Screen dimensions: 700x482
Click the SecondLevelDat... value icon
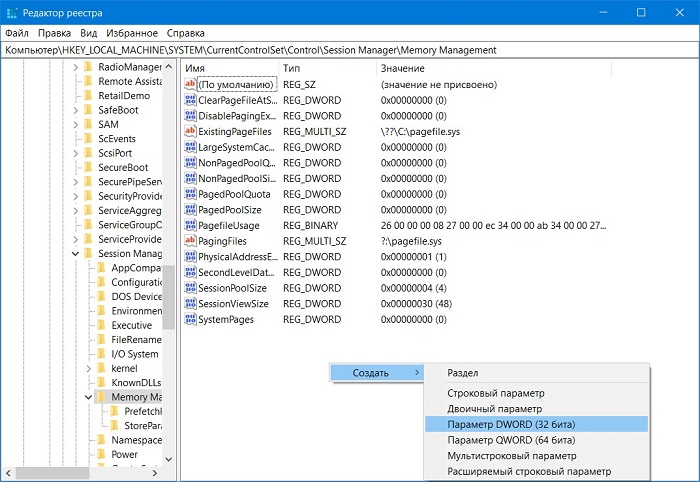tap(190, 272)
